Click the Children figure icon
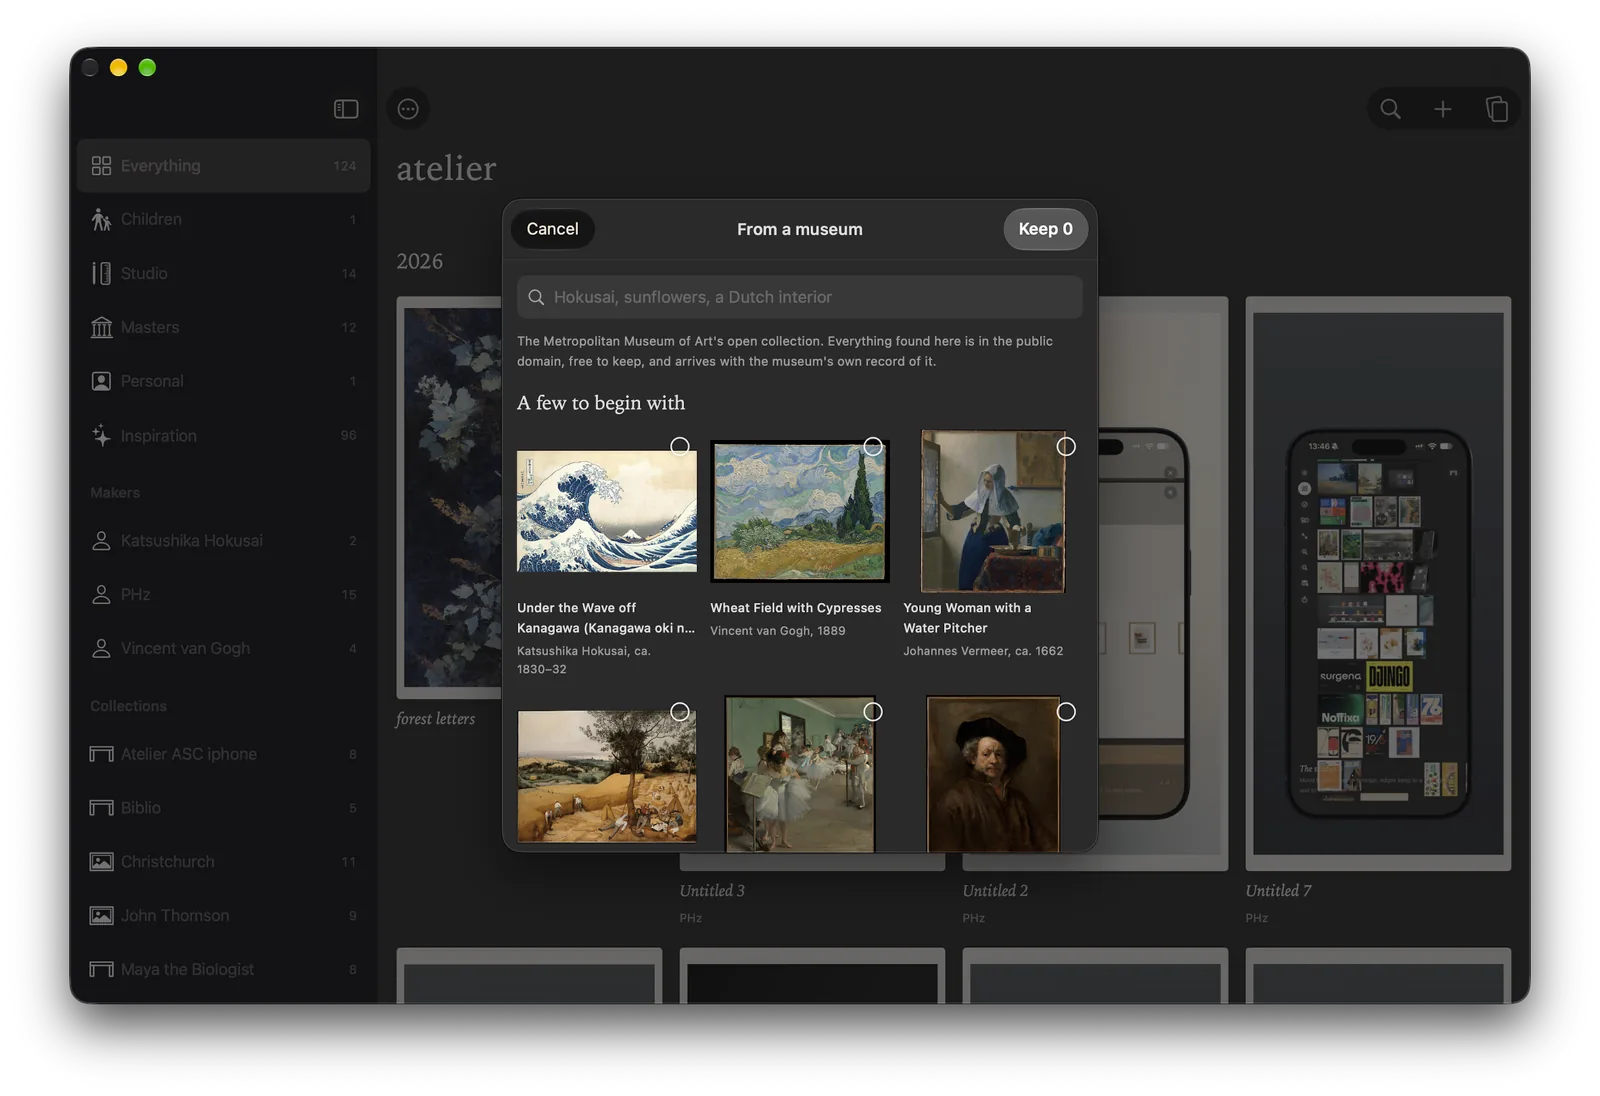The width and height of the screenshot is (1600, 1096). (101, 220)
